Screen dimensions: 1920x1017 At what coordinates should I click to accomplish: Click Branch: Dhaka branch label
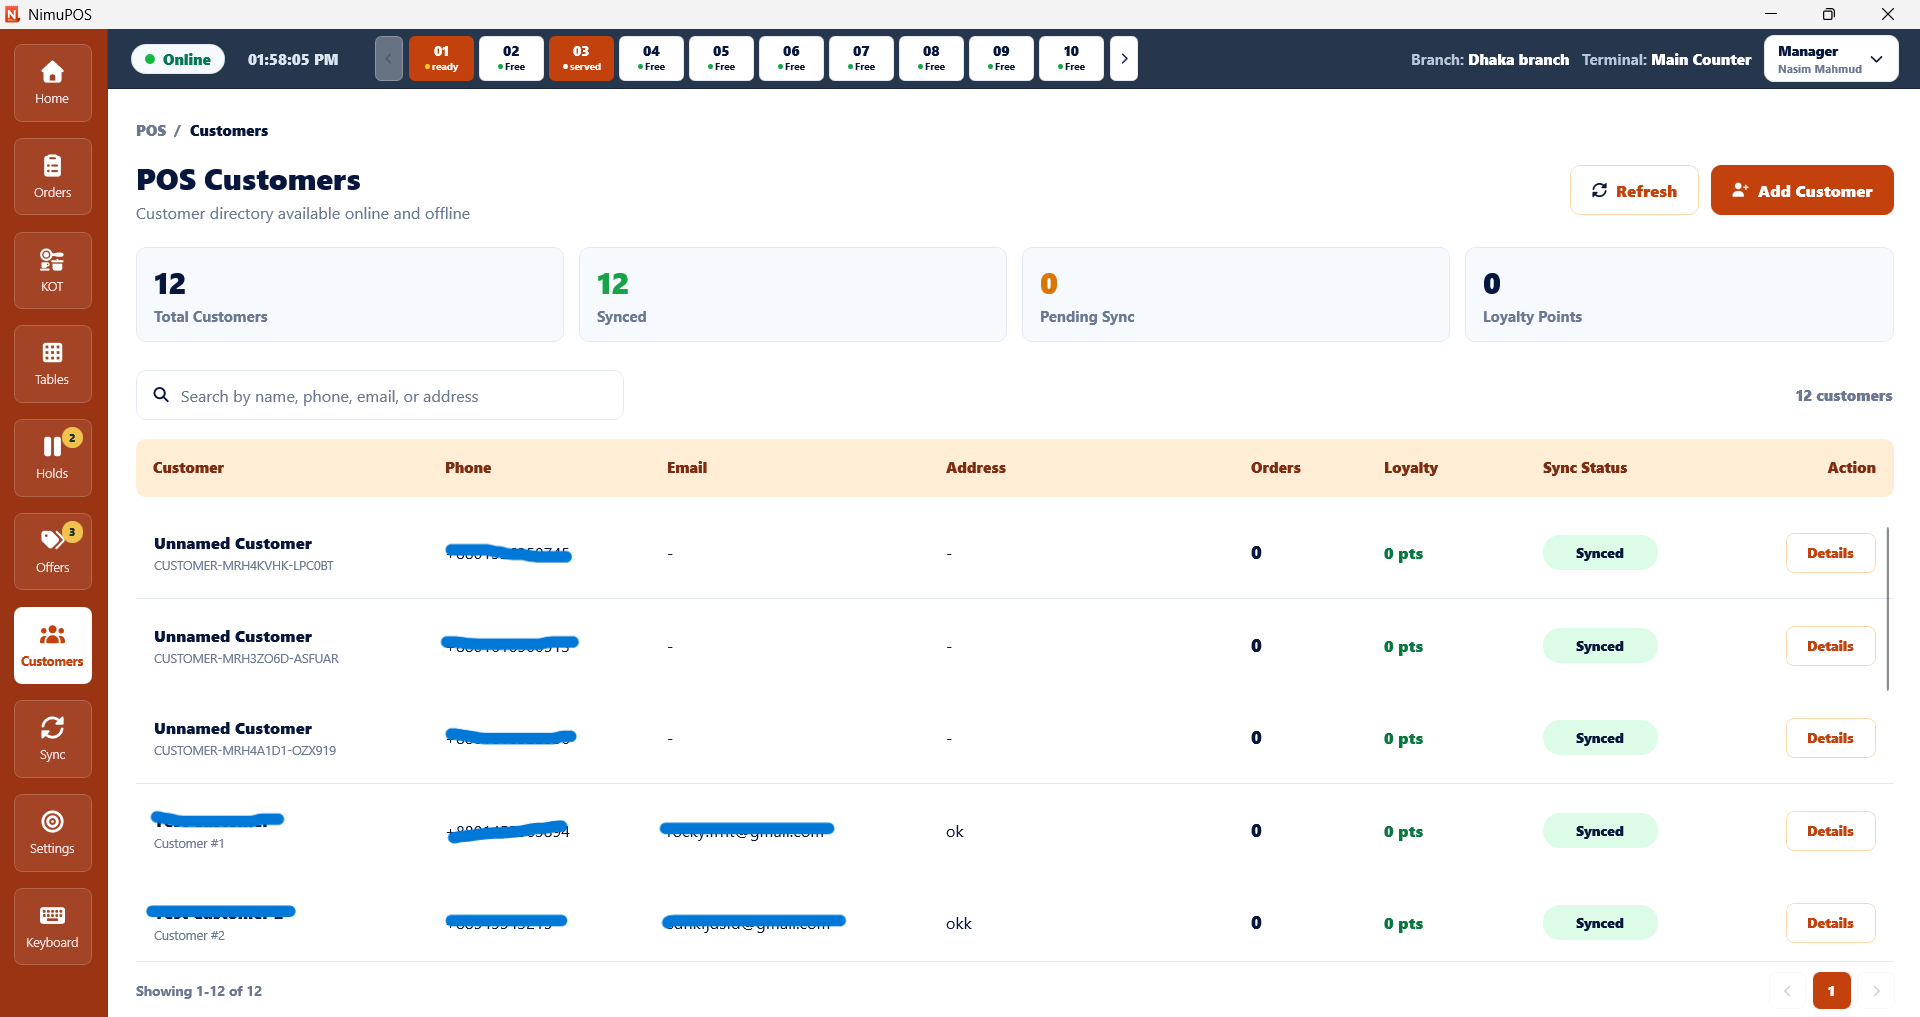[x=1490, y=59]
